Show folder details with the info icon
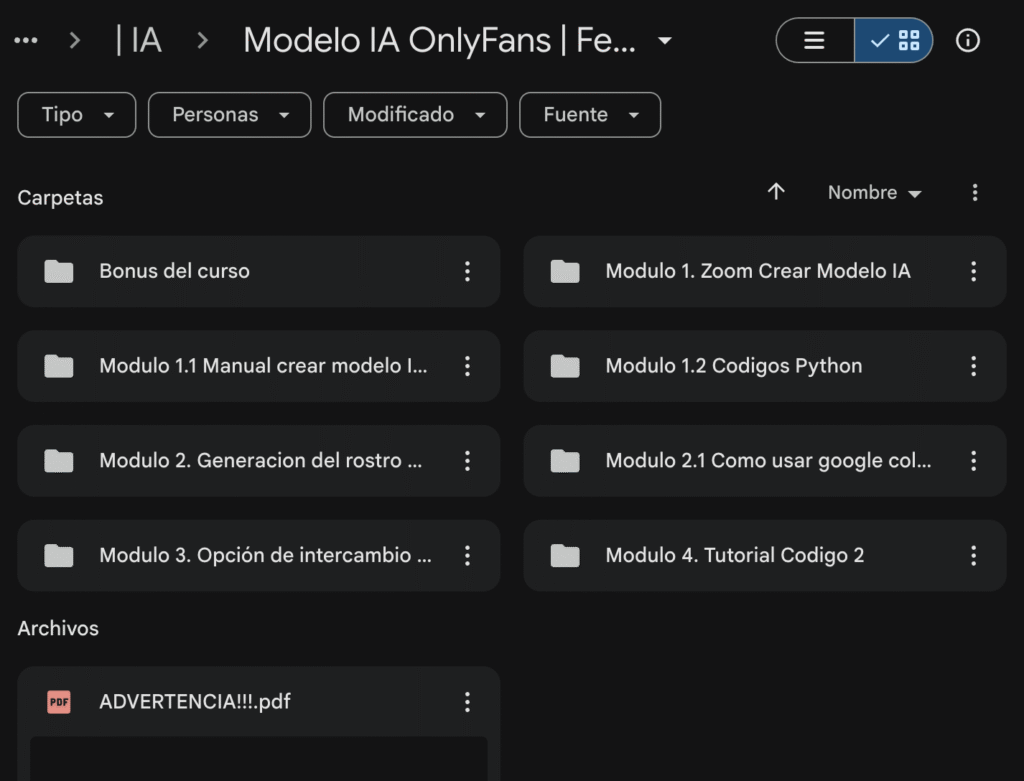Image resolution: width=1024 pixels, height=781 pixels. pyautogui.click(x=967, y=41)
